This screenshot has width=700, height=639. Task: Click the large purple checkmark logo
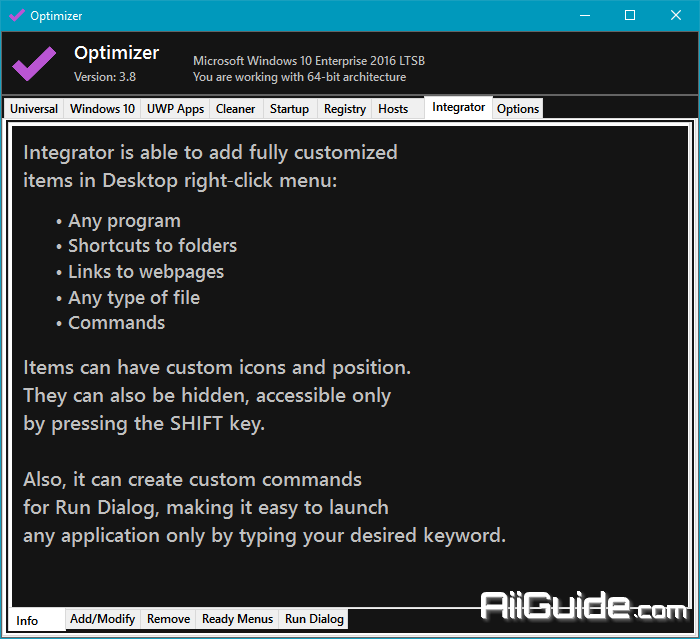click(x=34, y=63)
